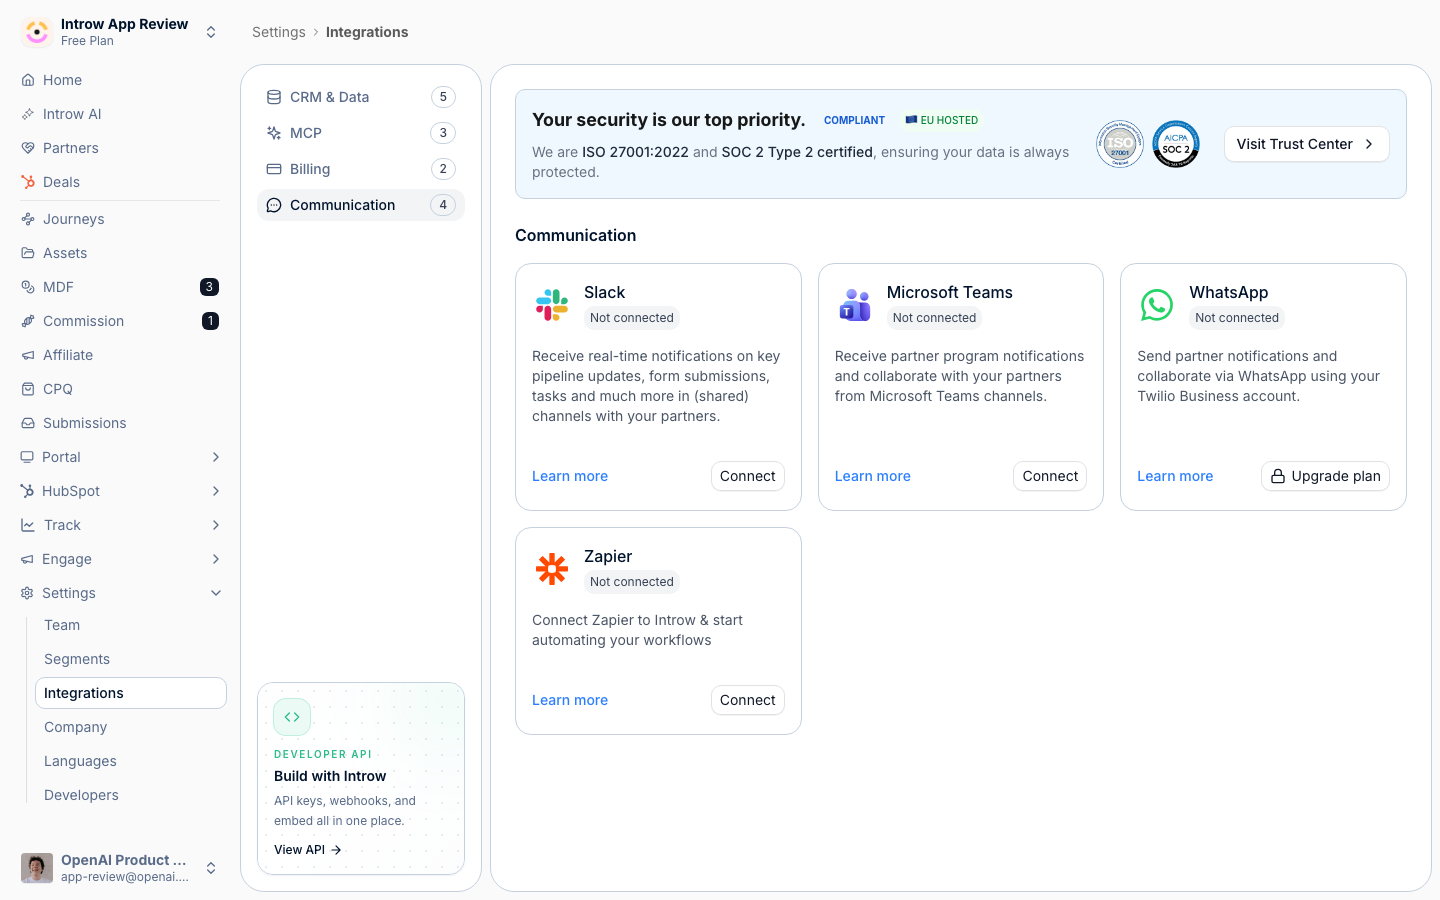This screenshot has width=1440, height=900.
Task: Click the Developer API code icon
Action: pos(292,717)
